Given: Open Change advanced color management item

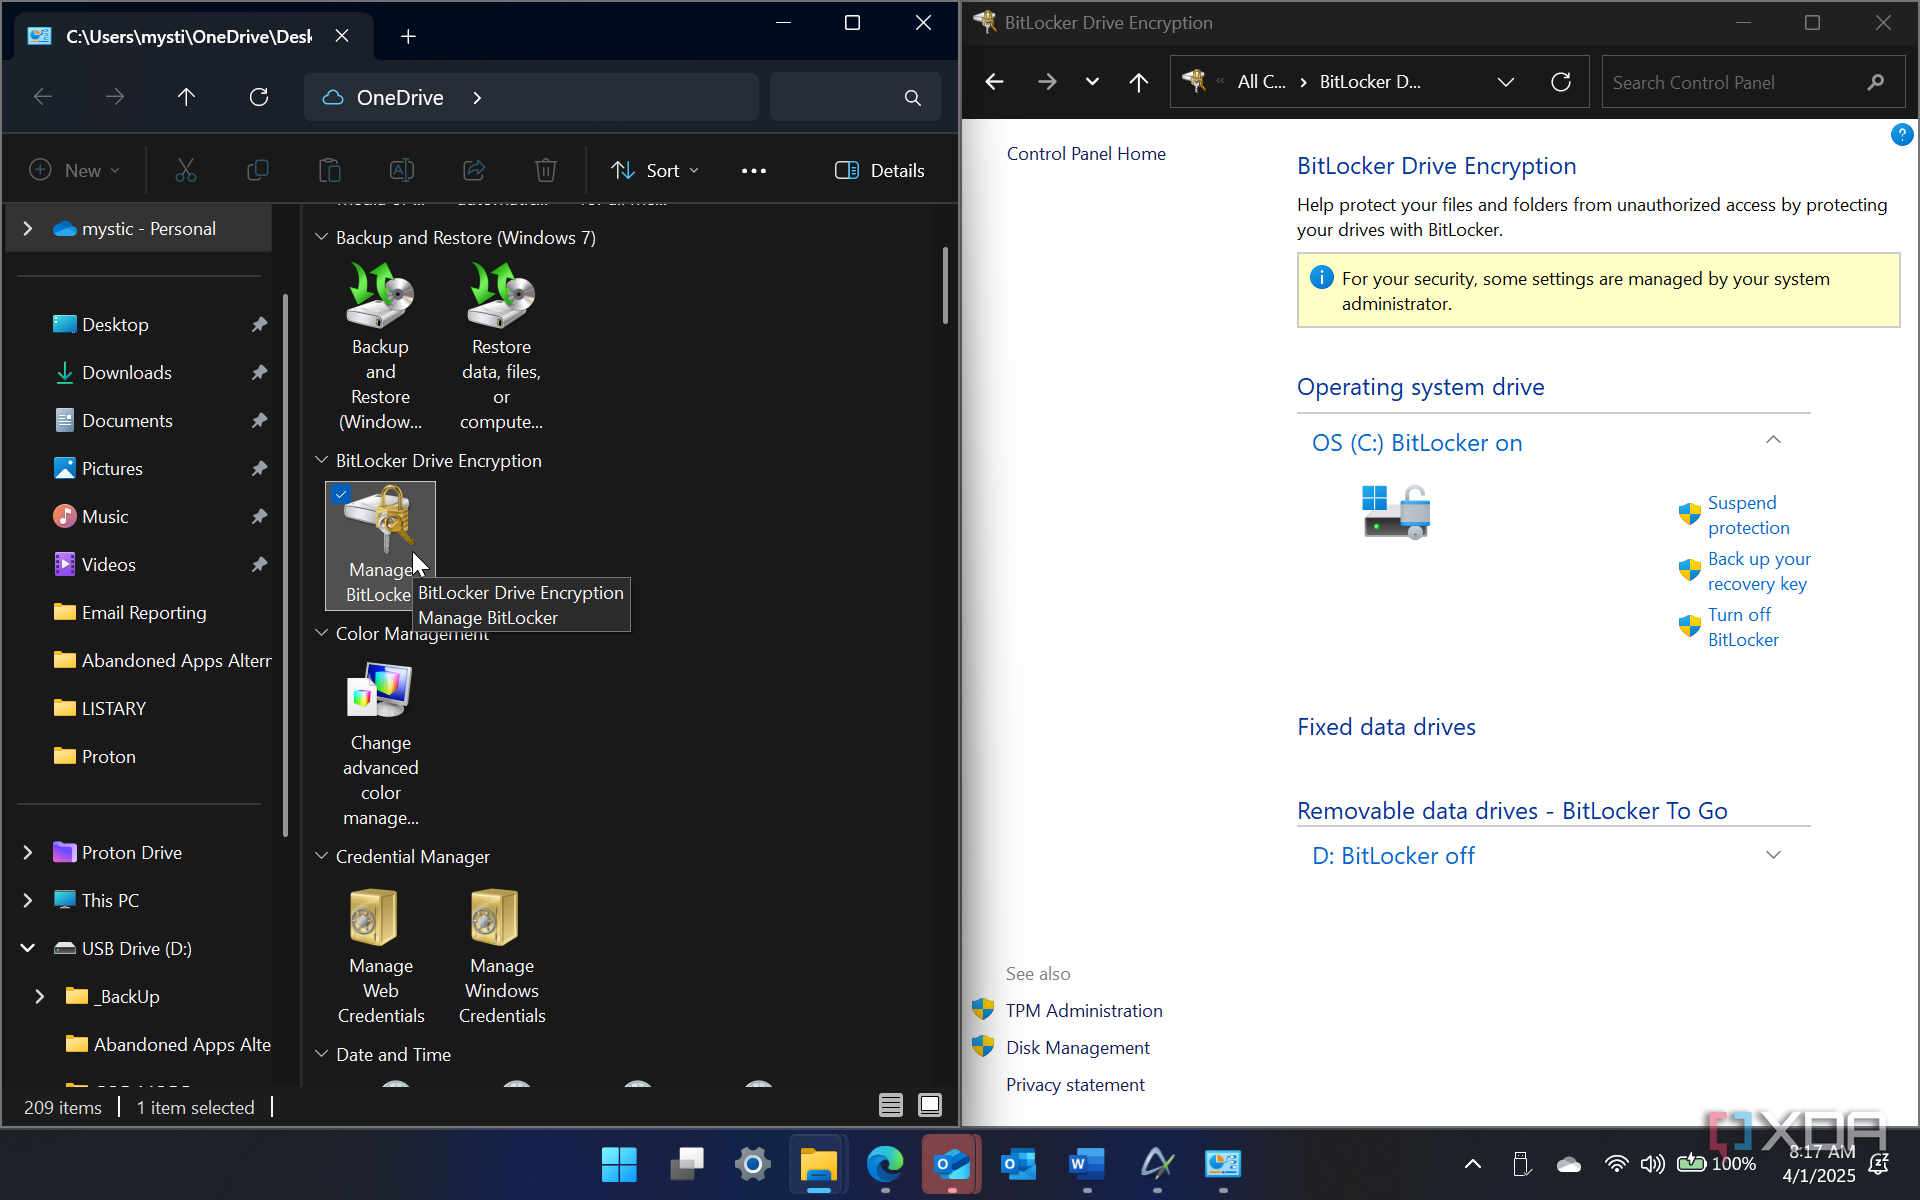Looking at the screenshot, I should point(380,744).
